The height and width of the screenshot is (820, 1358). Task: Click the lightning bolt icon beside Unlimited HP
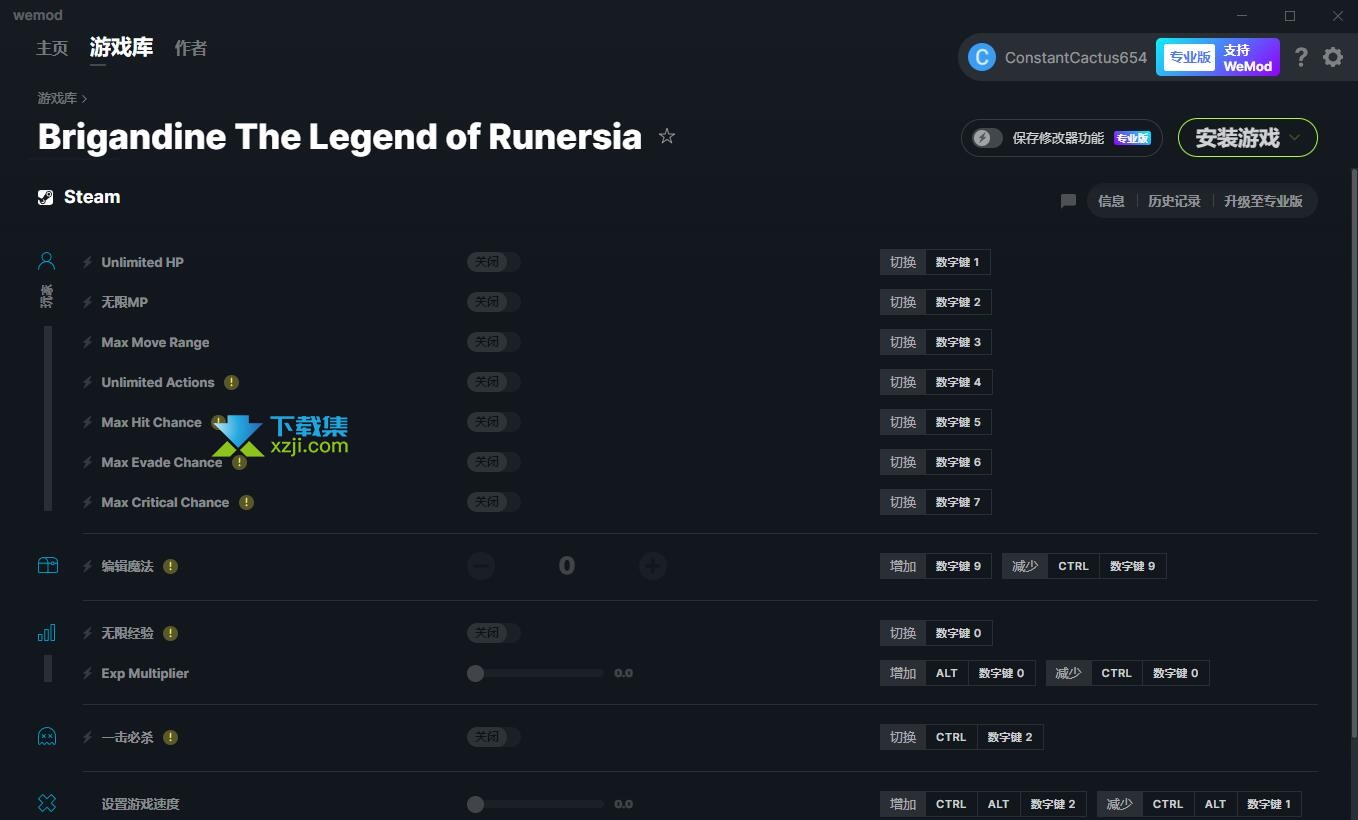click(x=88, y=262)
